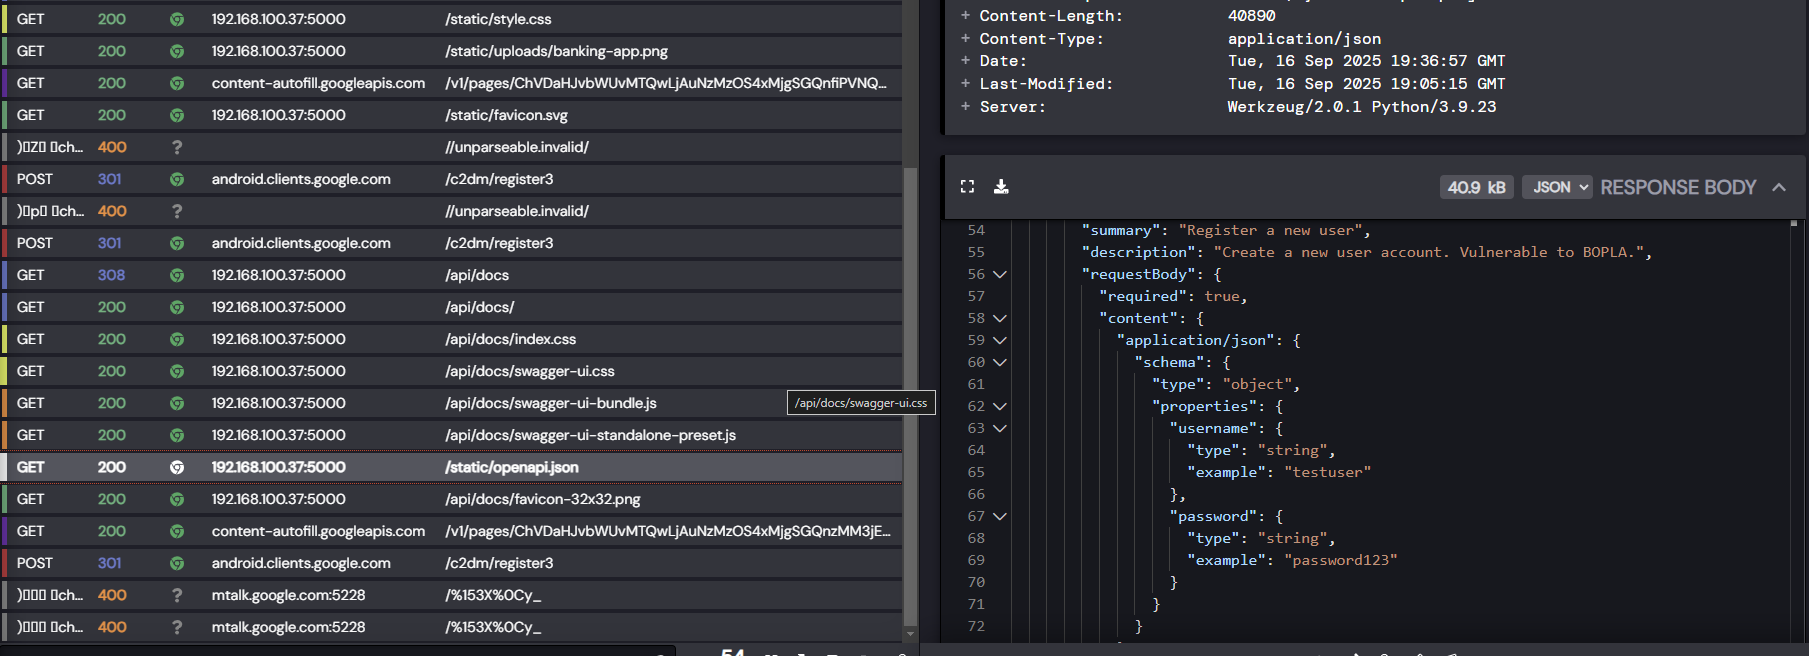Fold the requestBody block at line 56
The height and width of the screenshot is (656, 1809).
tap(1000, 274)
